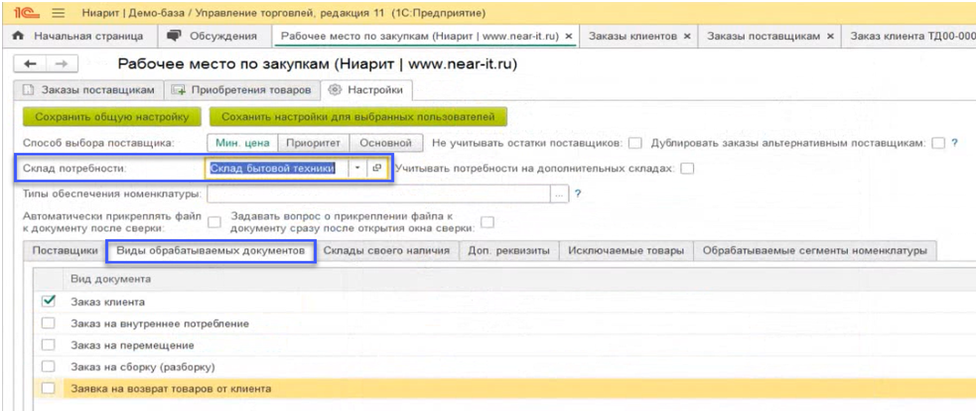Choose Основной supplier selection method

(x=385, y=143)
